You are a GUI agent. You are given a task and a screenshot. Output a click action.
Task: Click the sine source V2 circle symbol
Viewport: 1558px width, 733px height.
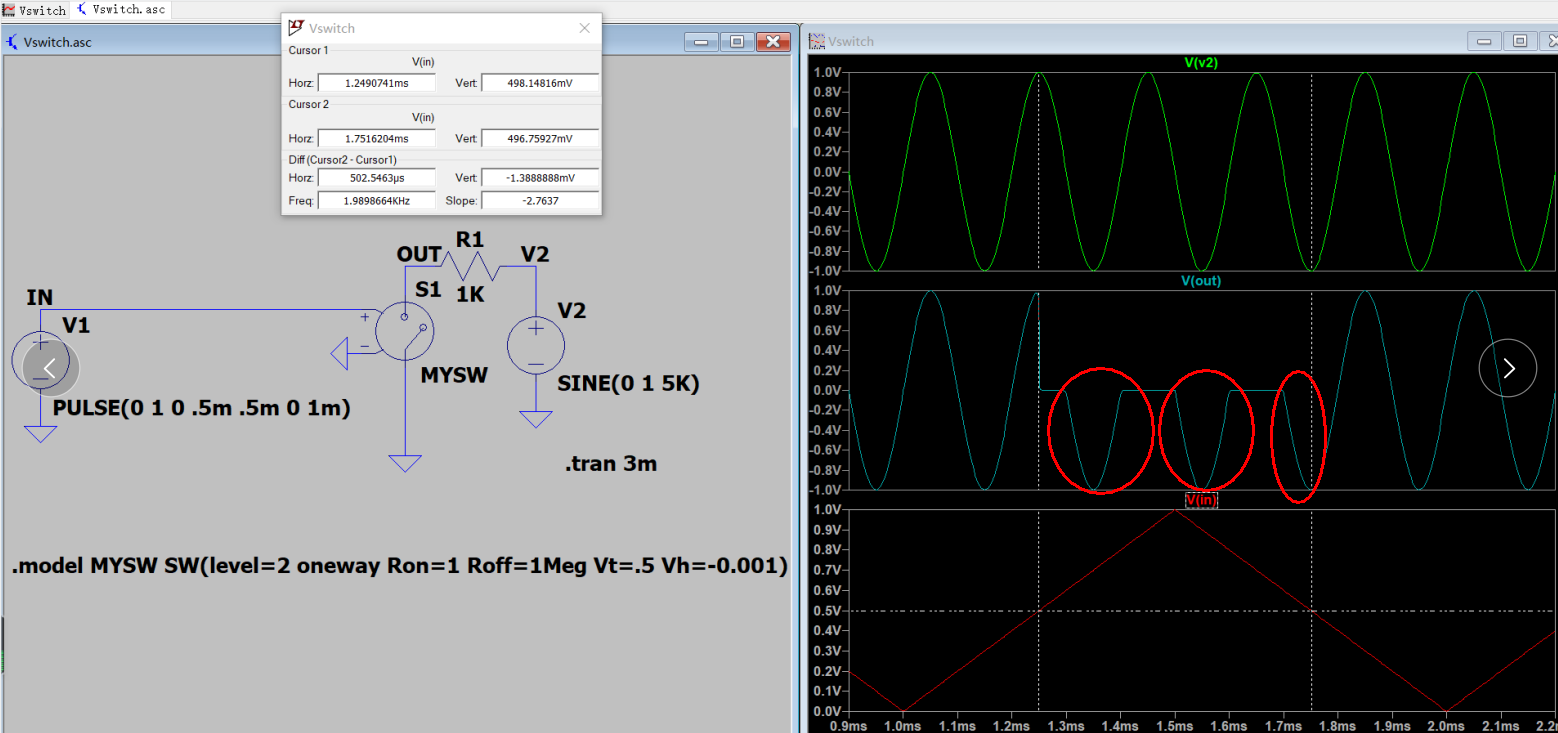coord(537,344)
